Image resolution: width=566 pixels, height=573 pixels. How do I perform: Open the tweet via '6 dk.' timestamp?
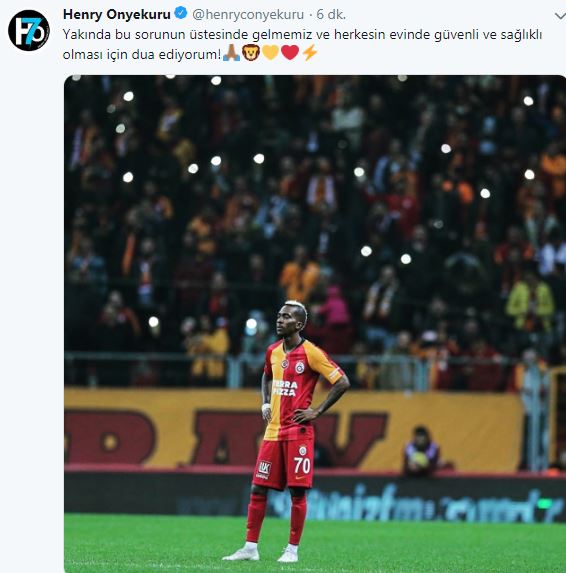coord(331,15)
